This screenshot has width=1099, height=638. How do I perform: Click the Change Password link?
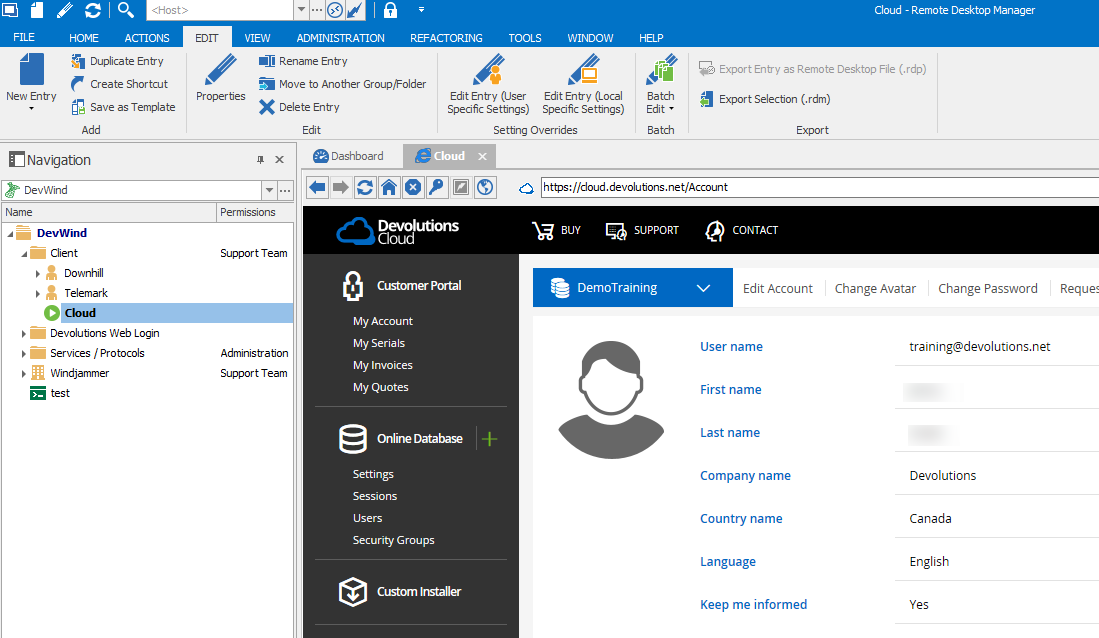pyautogui.click(x=987, y=288)
